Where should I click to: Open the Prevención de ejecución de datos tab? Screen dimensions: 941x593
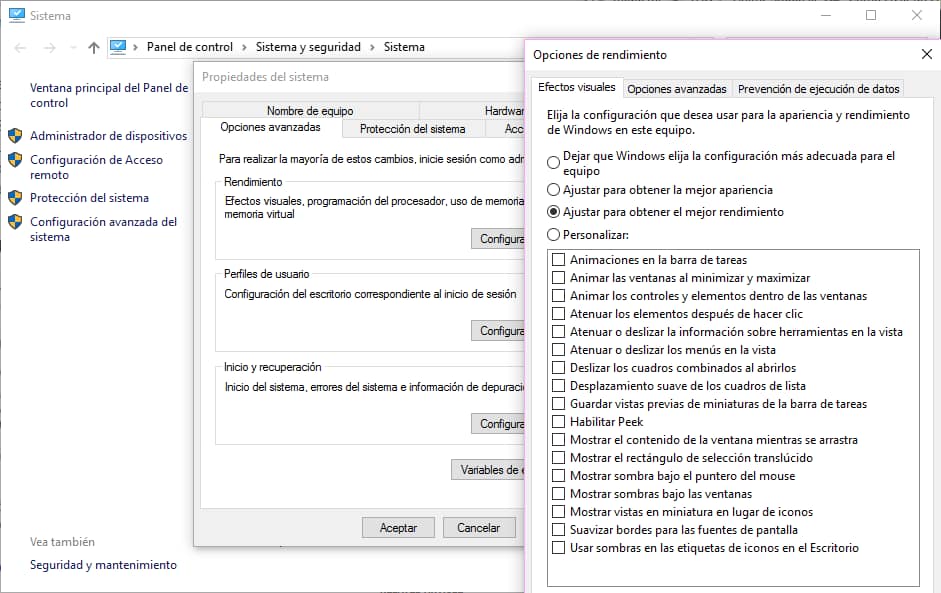[x=818, y=89]
